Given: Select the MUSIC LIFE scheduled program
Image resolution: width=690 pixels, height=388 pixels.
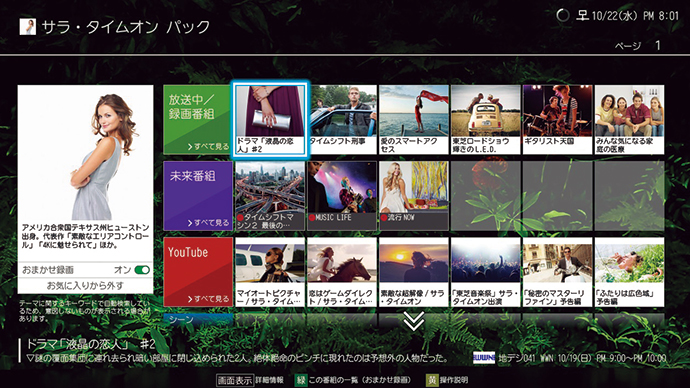Looking at the screenshot, I should (x=342, y=196).
